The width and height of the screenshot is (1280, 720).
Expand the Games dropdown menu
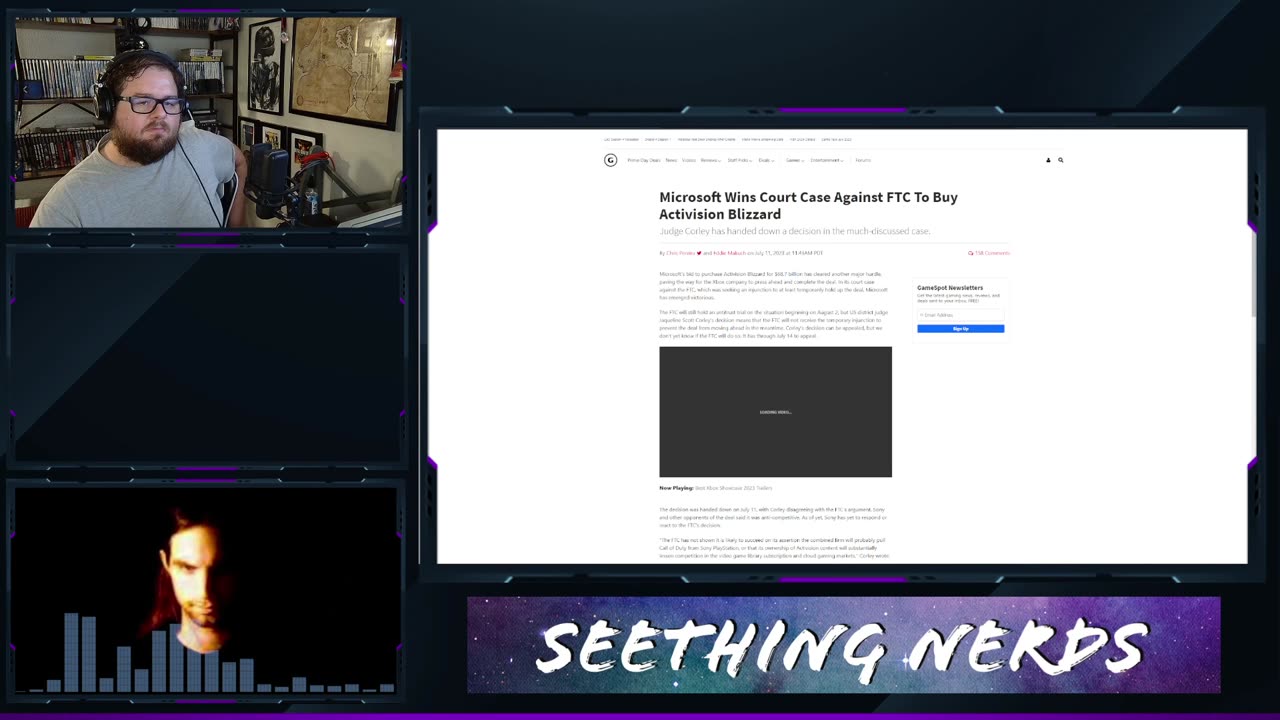[x=795, y=160]
